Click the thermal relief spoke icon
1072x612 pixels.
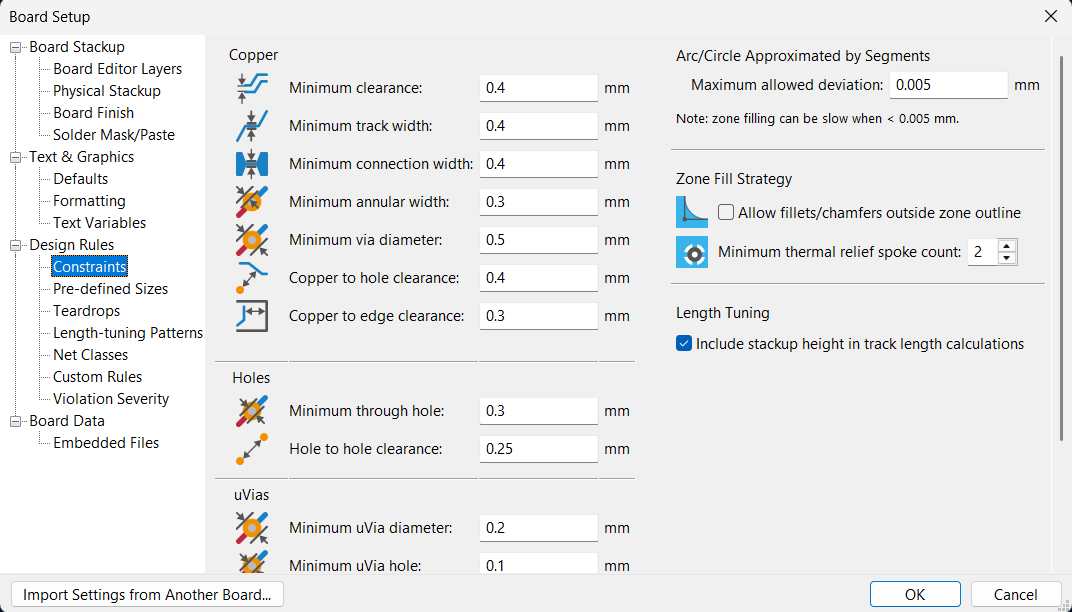pos(692,252)
